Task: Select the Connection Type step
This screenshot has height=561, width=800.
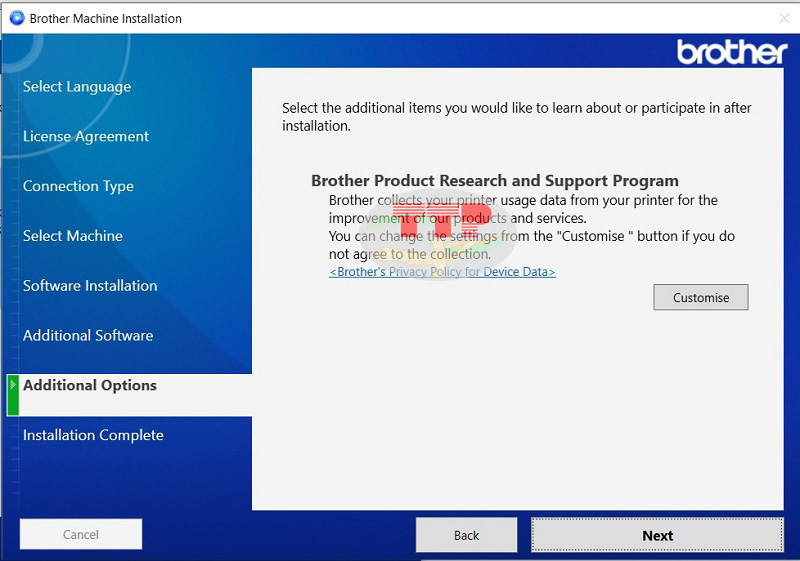Action: tap(78, 186)
